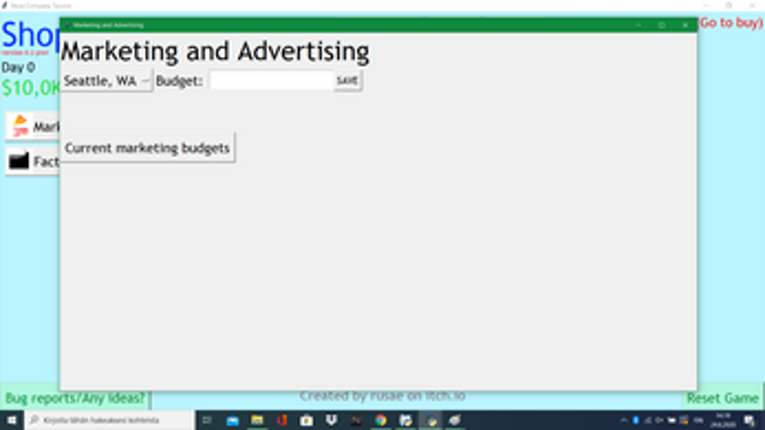Click the red (Go to buy) text
The image size is (765, 430).
[731, 22]
